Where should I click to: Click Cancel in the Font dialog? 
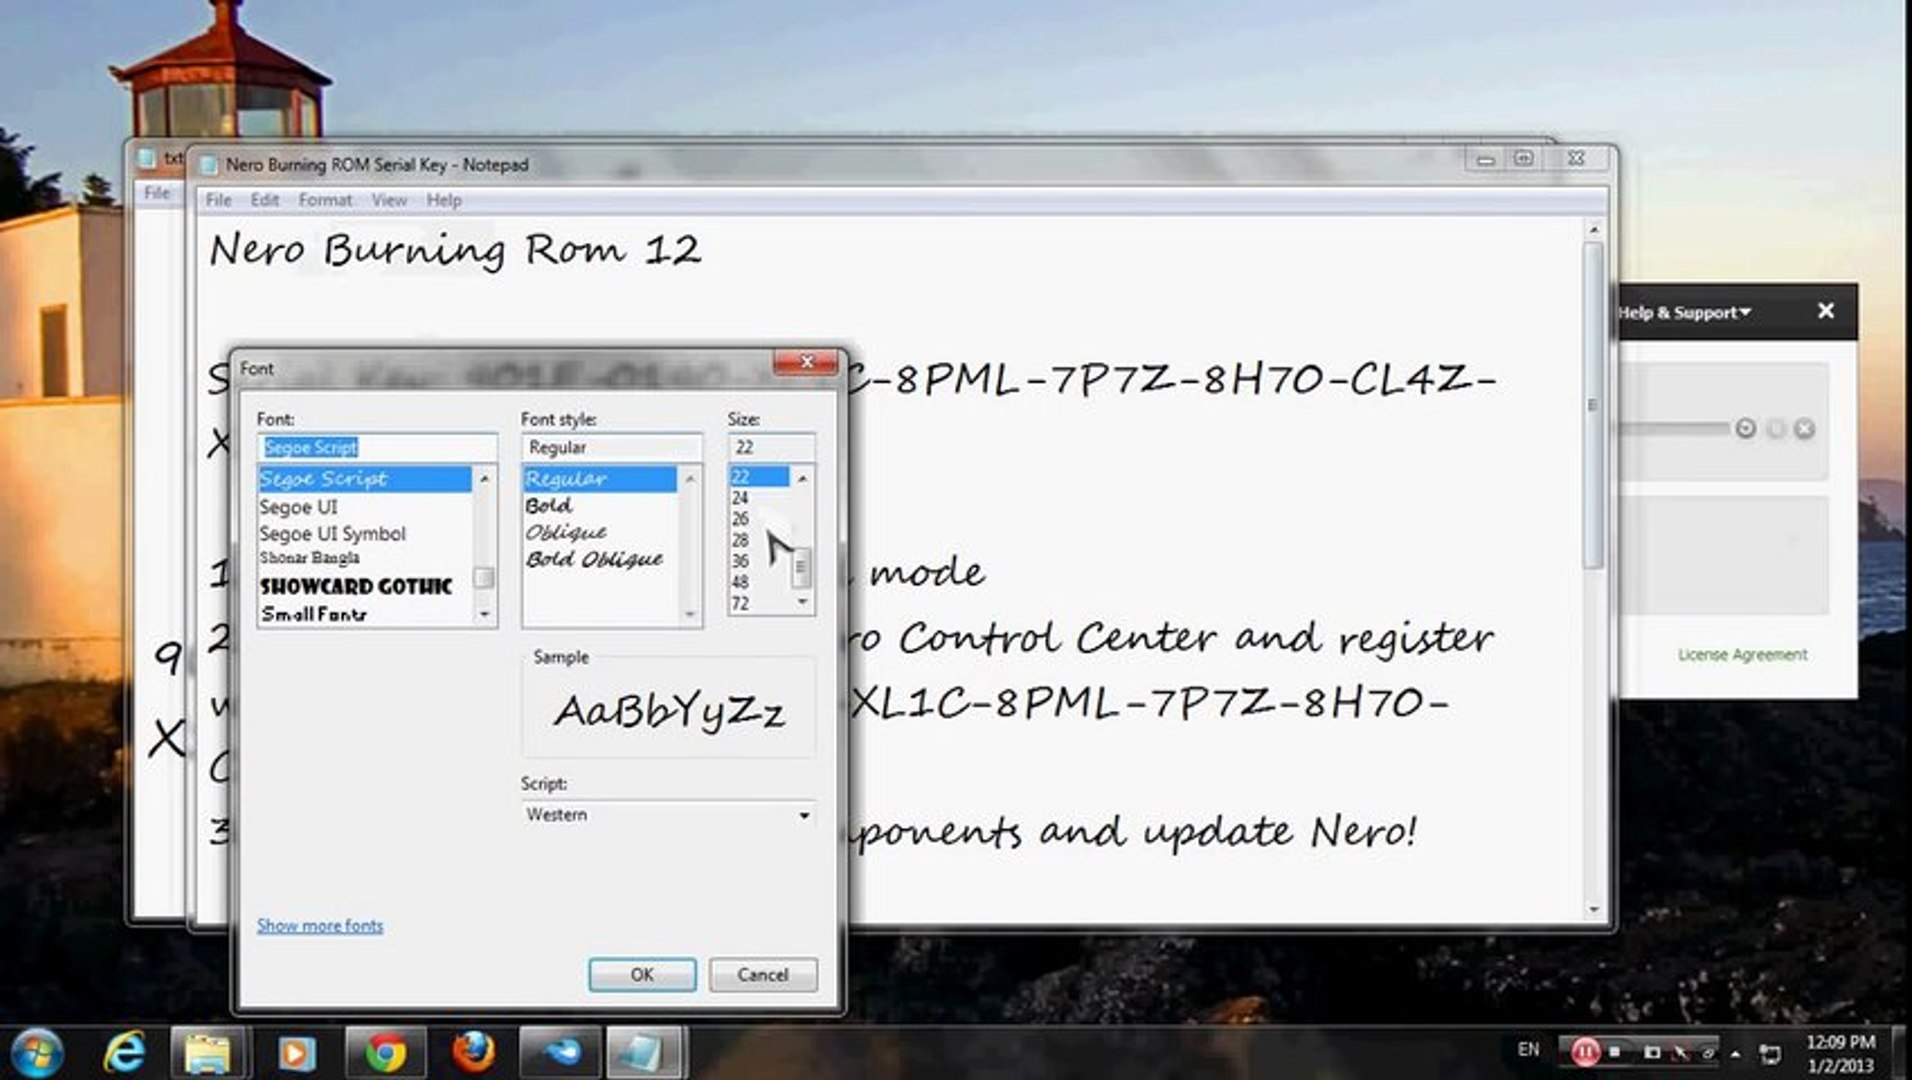[x=762, y=974]
